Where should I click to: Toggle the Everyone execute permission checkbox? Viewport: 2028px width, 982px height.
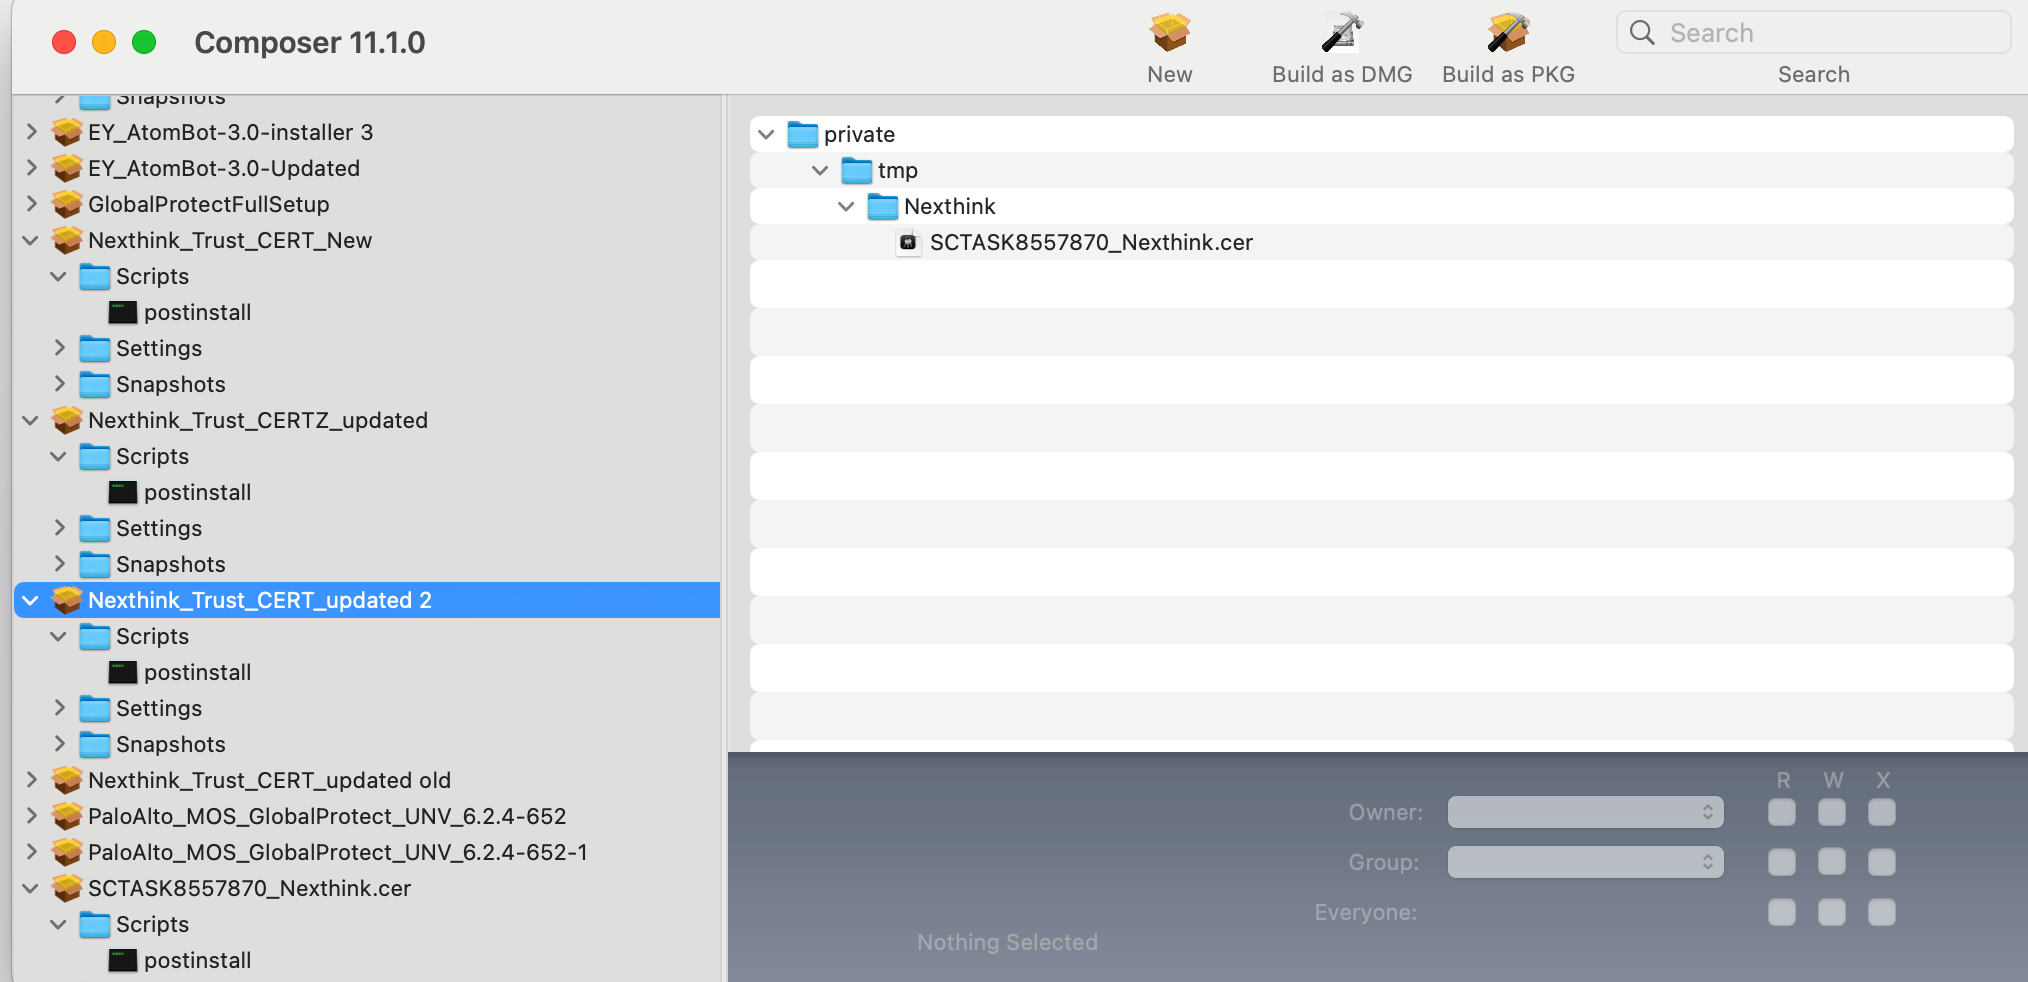tap(1881, 912)
